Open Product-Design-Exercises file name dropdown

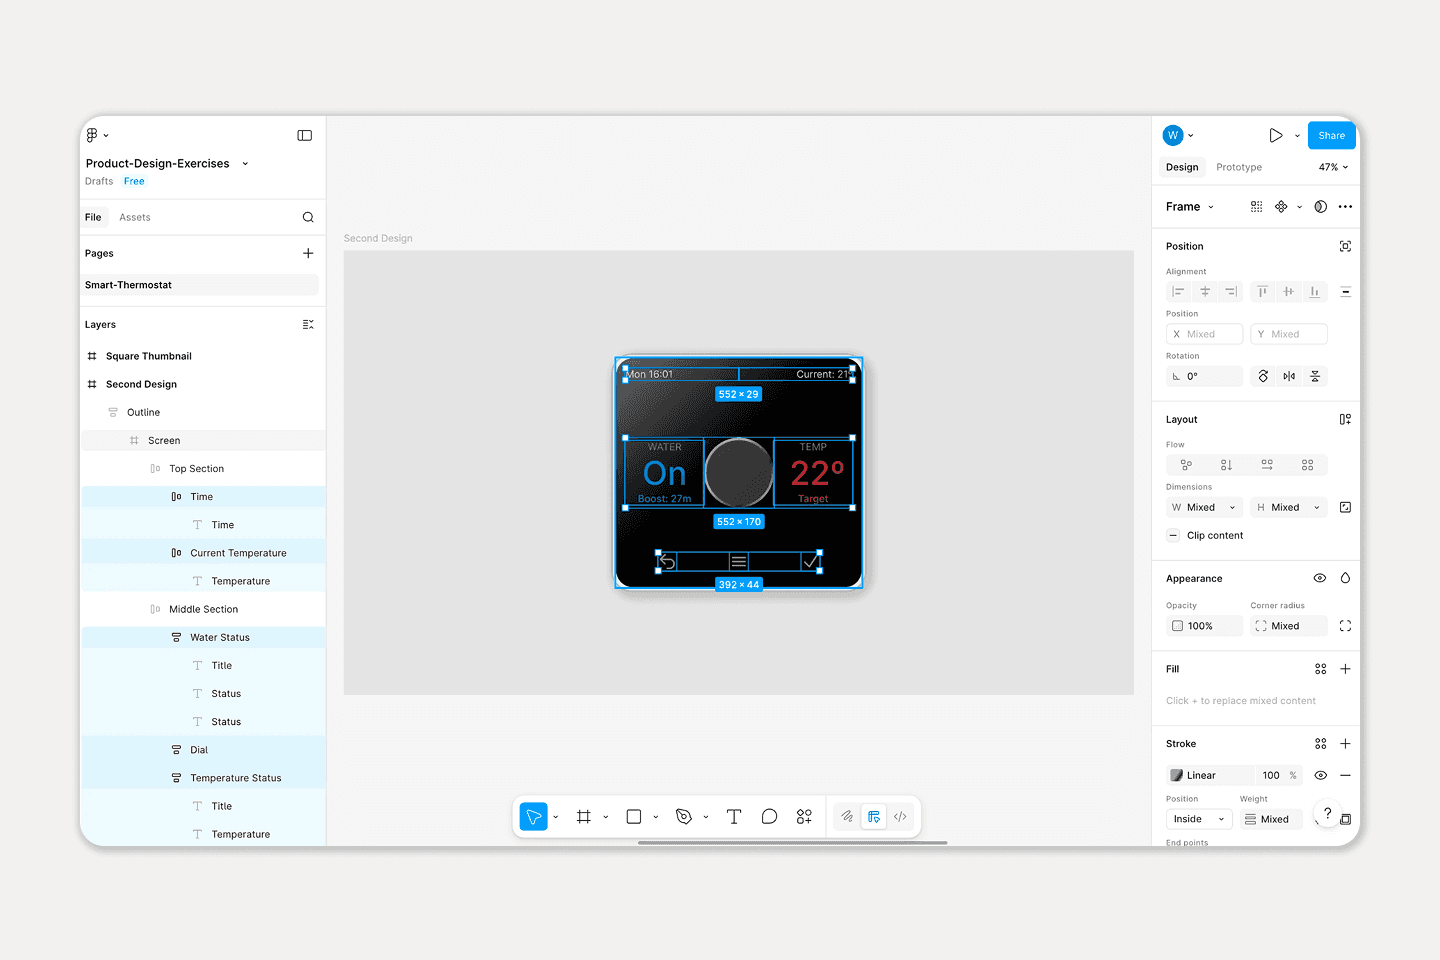245,164
